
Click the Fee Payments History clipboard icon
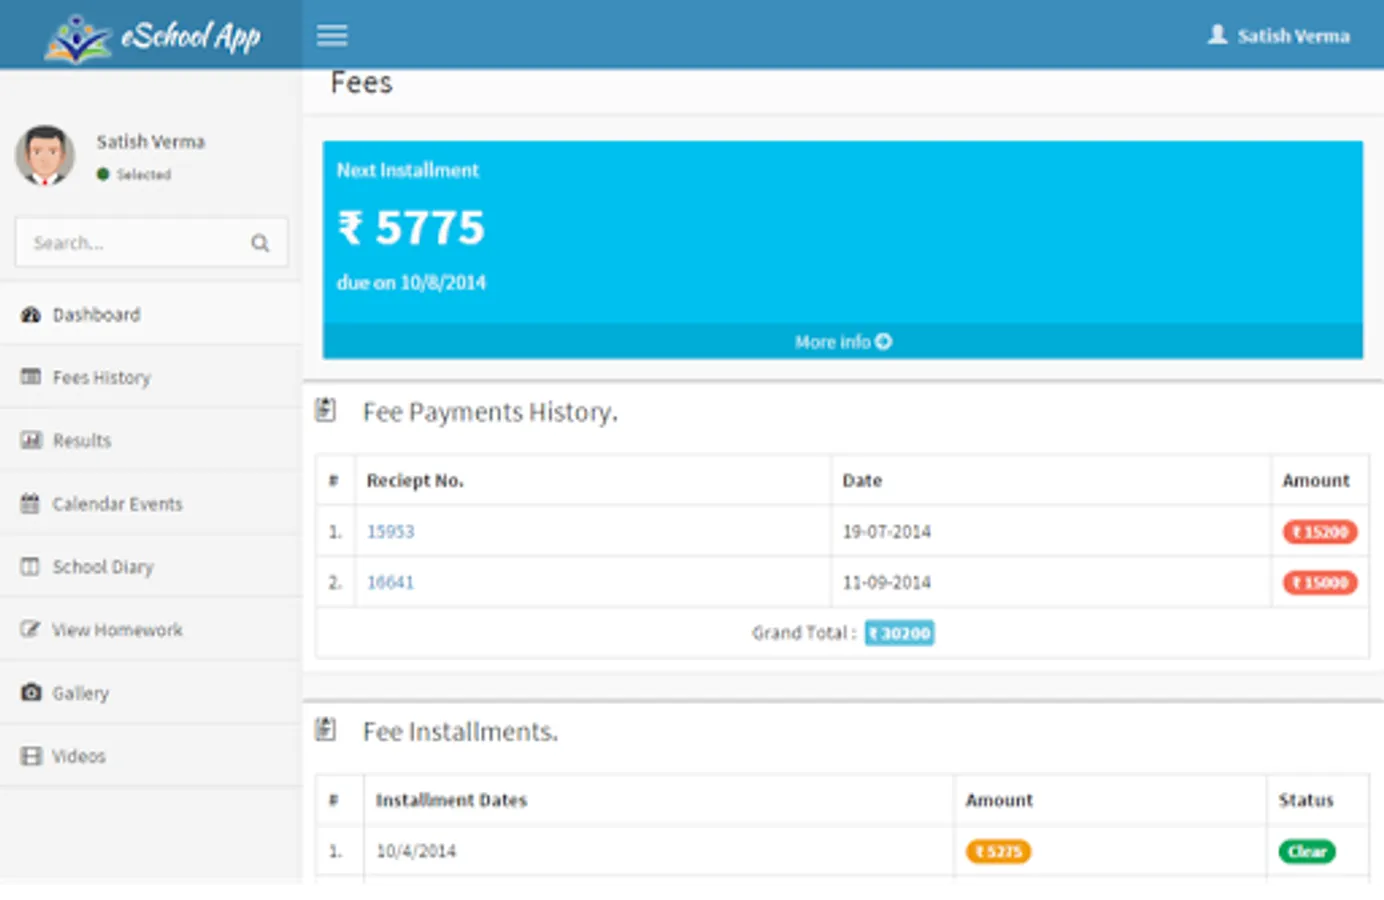click(x=324, y=409)
